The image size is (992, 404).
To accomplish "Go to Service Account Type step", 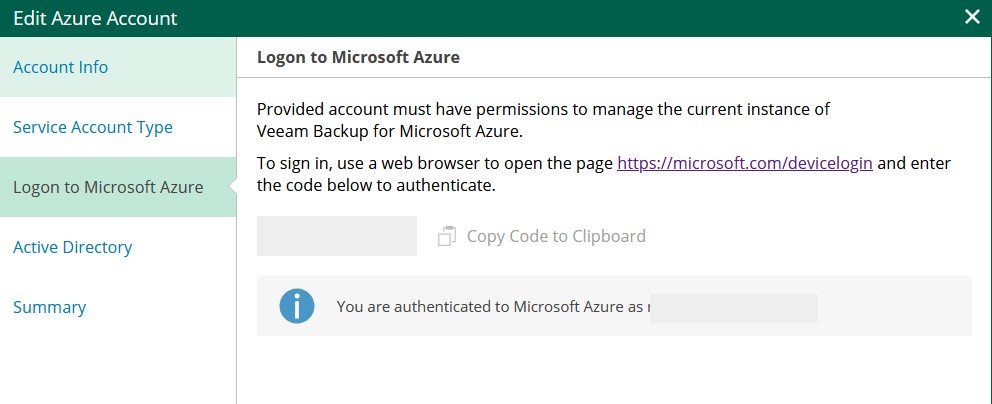I will (118, 127).
